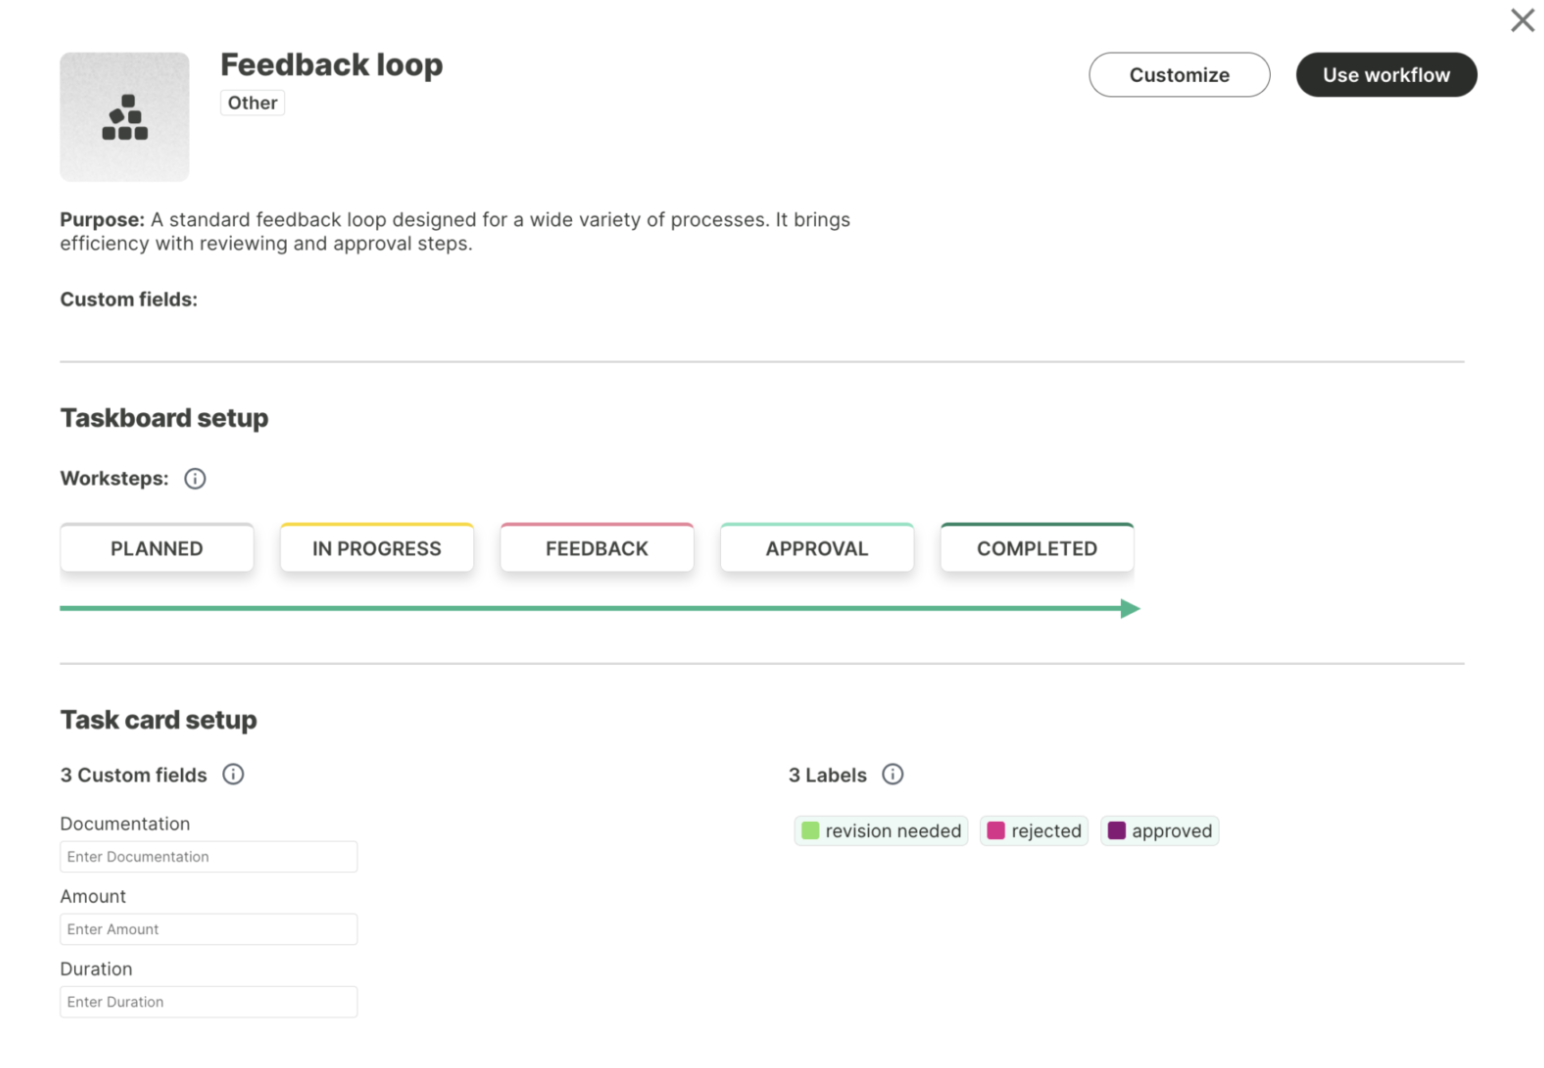This screenshot has height=1068, width=1544.
Task: Click into the Enter Duration field
Action: click(x=208, y=1002)
